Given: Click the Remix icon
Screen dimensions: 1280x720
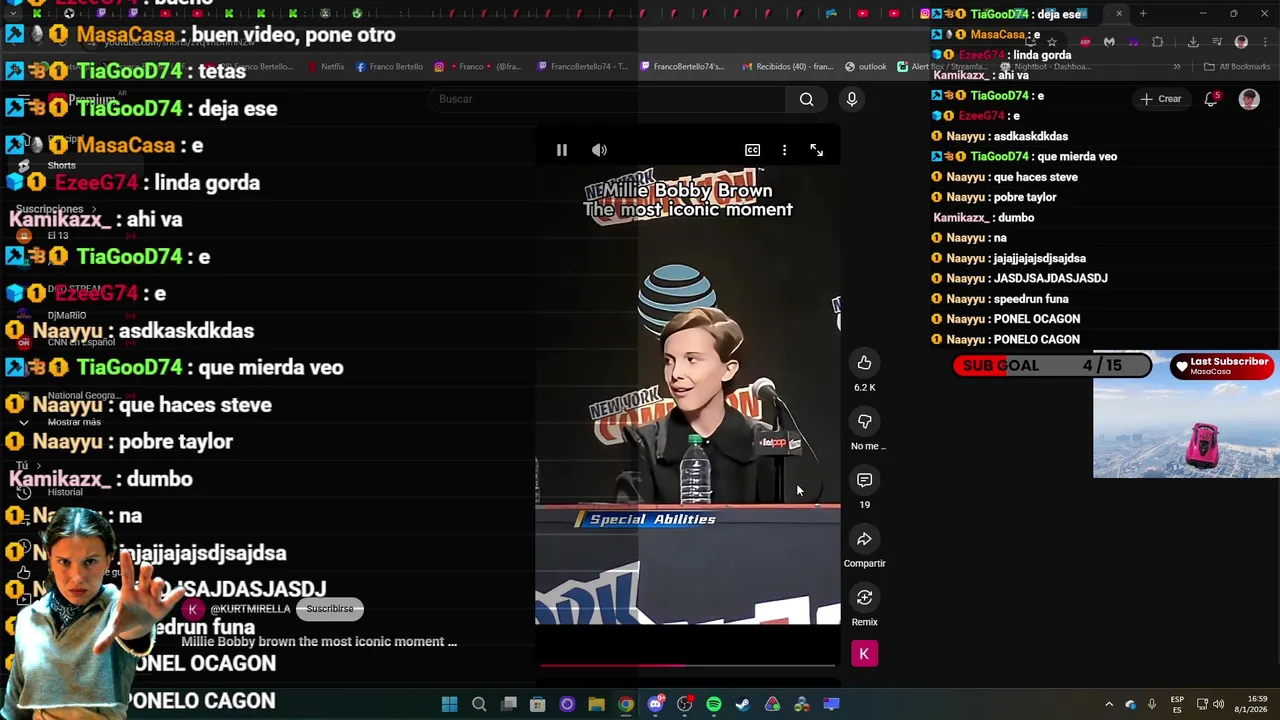Looking at the screenshot, I should point(864,598).
